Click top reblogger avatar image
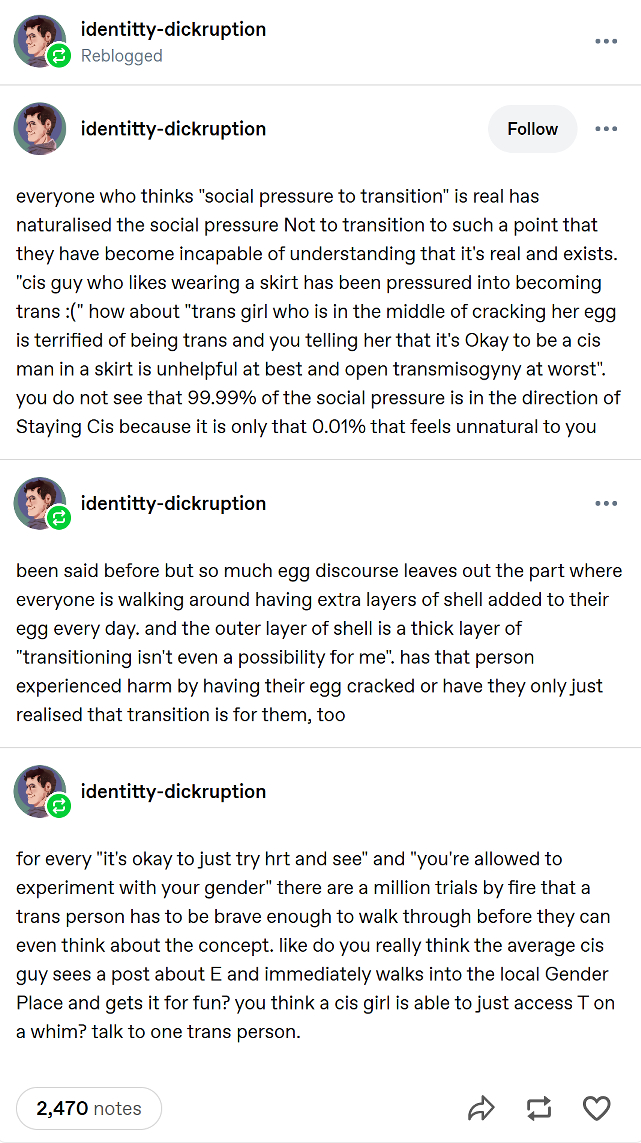This screenshot has height=1143, width=641. pyautogui.click(x=40, y=42)
